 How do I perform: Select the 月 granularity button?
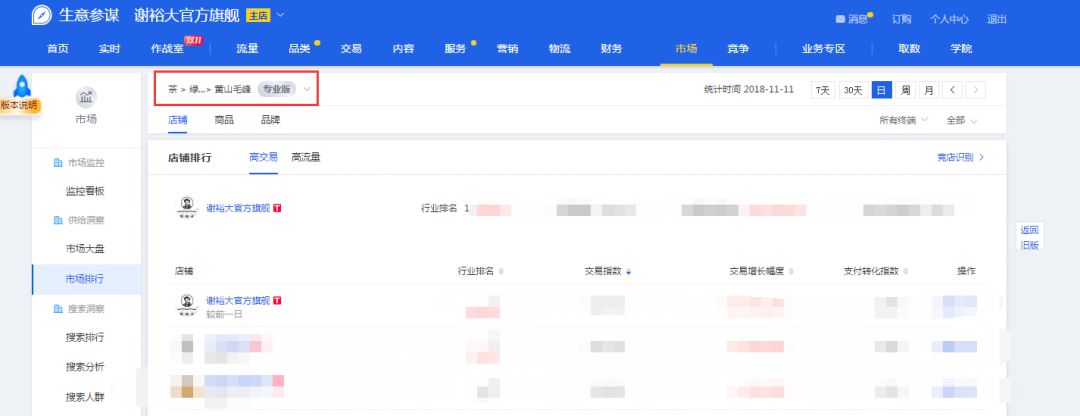click(929, 90)
